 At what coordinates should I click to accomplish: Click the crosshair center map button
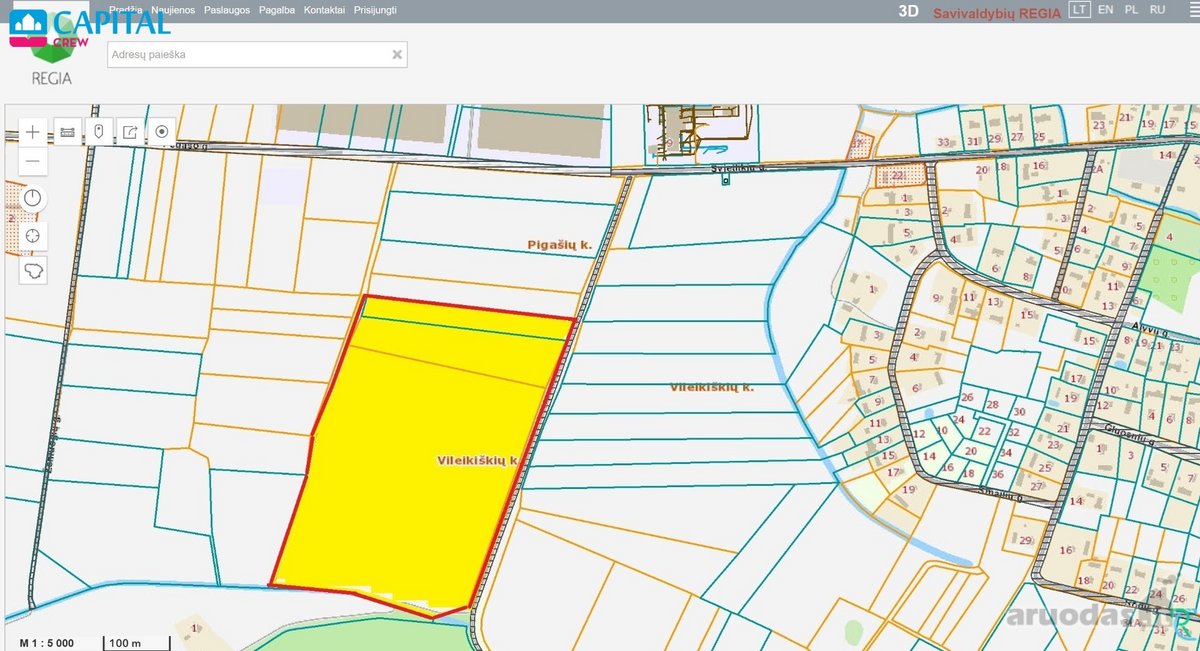point(33,235)
